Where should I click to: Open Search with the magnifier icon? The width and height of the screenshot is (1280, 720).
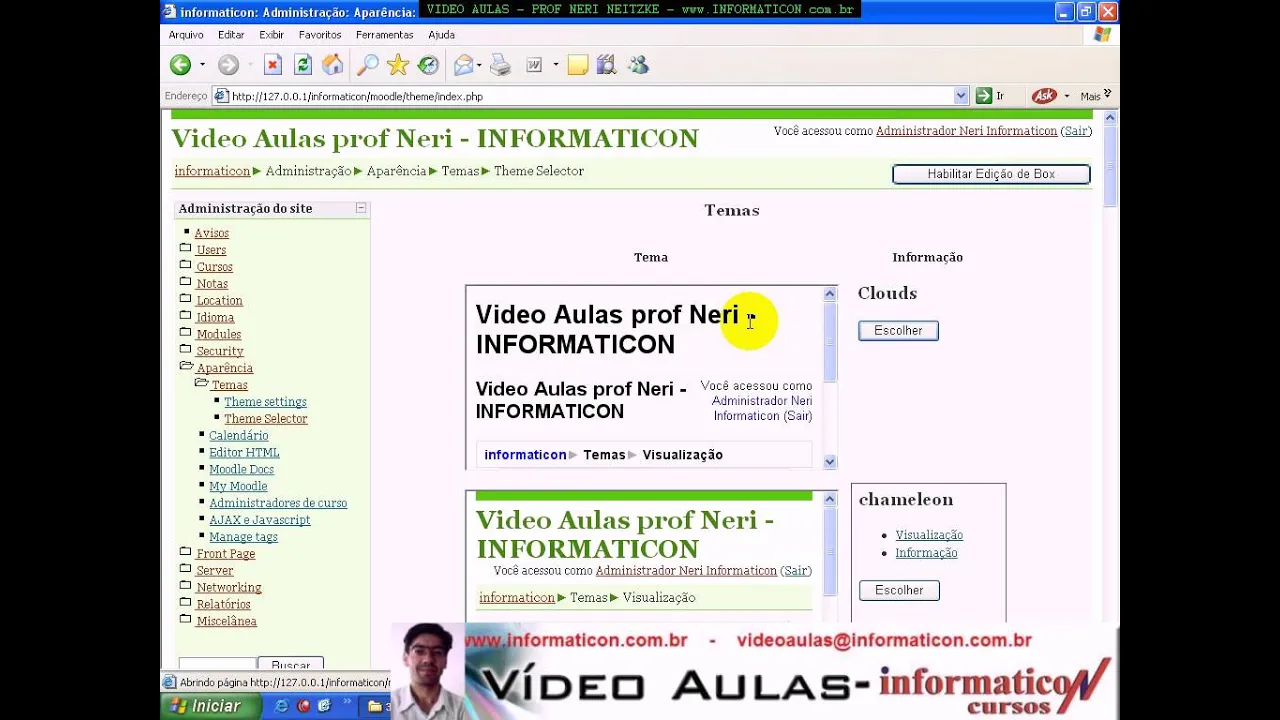pyautogui.click(x=368, y=65)
